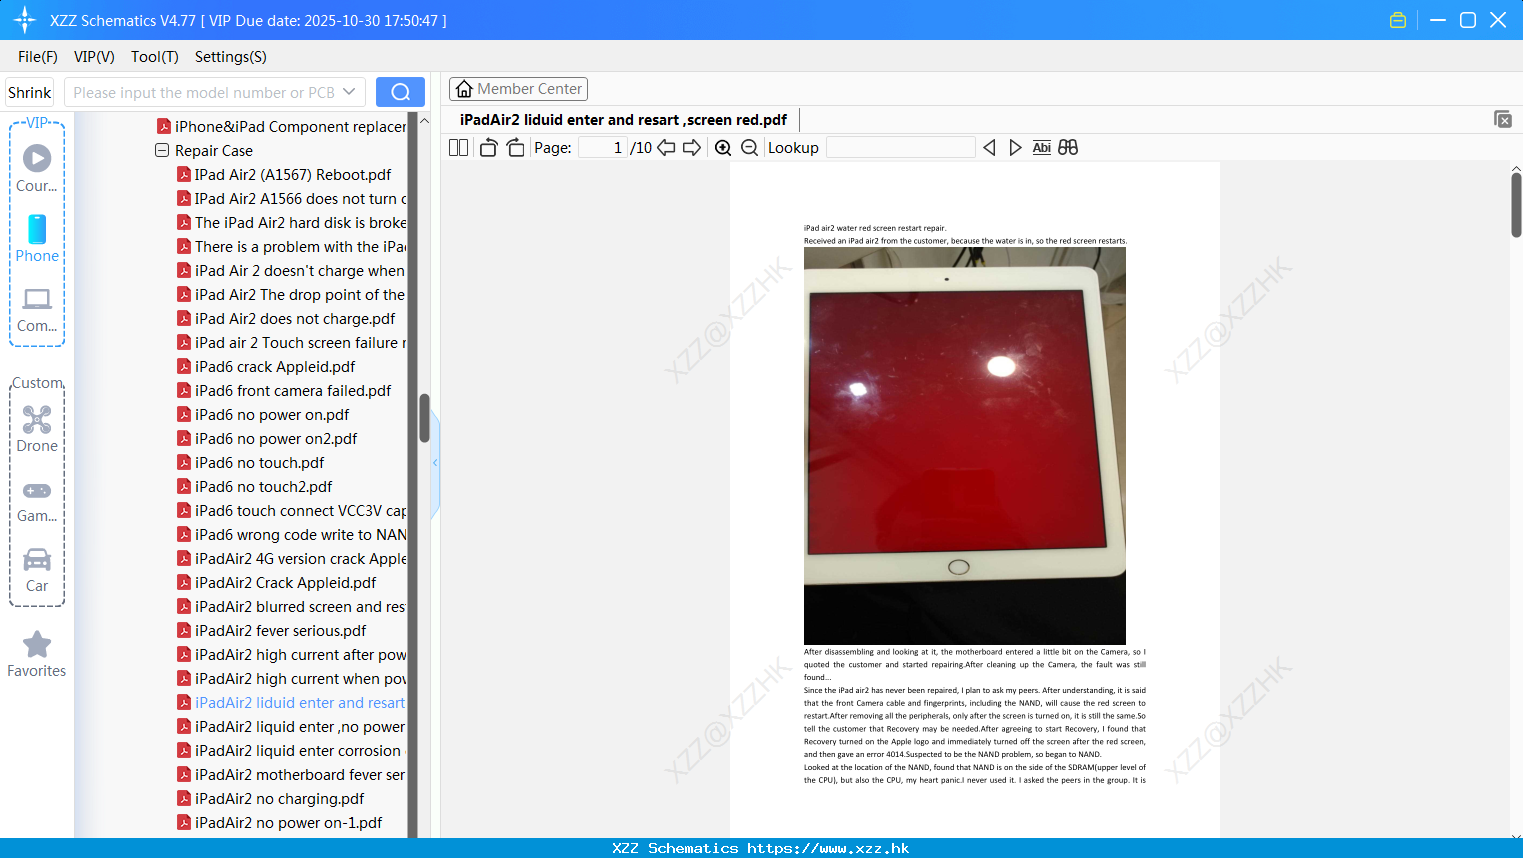Screen dimensions: 1523x858
Task: Open iPadAir2 motherboard fever file
Action: [291, 775]
